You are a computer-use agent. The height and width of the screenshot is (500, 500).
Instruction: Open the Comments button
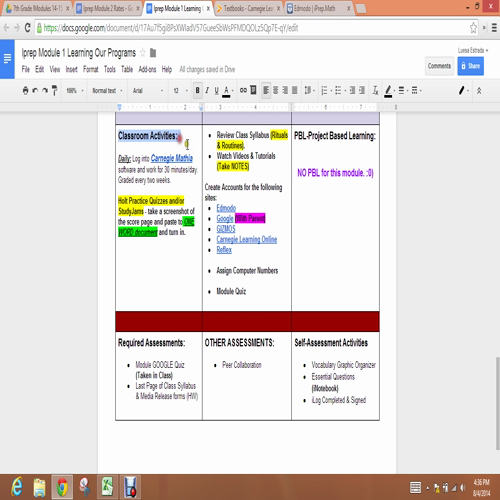coord(439,66)
